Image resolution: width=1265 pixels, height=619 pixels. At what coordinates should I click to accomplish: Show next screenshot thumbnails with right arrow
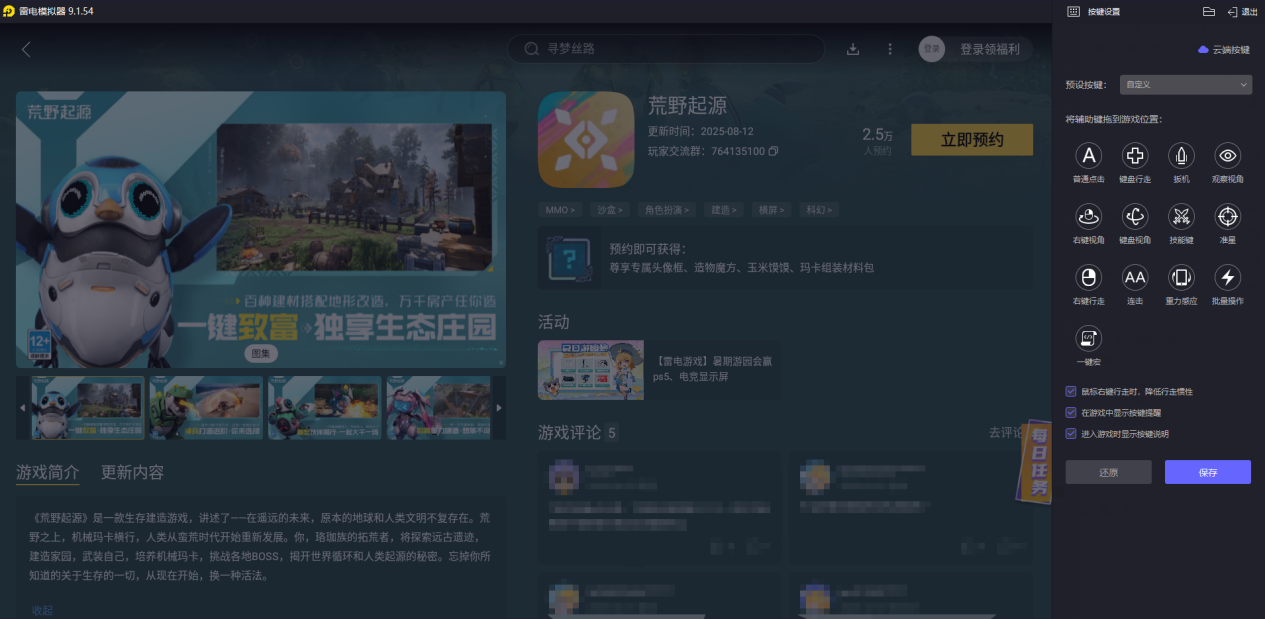pyautogui.click(x=500, y=408)
